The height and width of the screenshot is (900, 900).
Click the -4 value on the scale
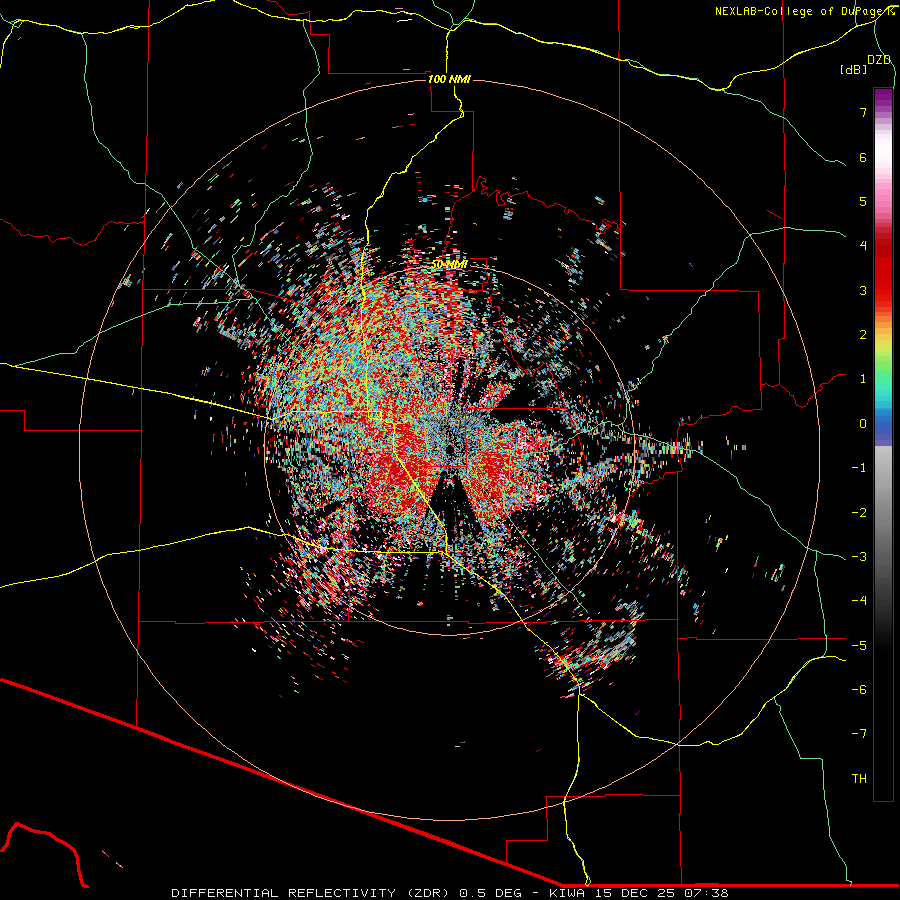859,601
